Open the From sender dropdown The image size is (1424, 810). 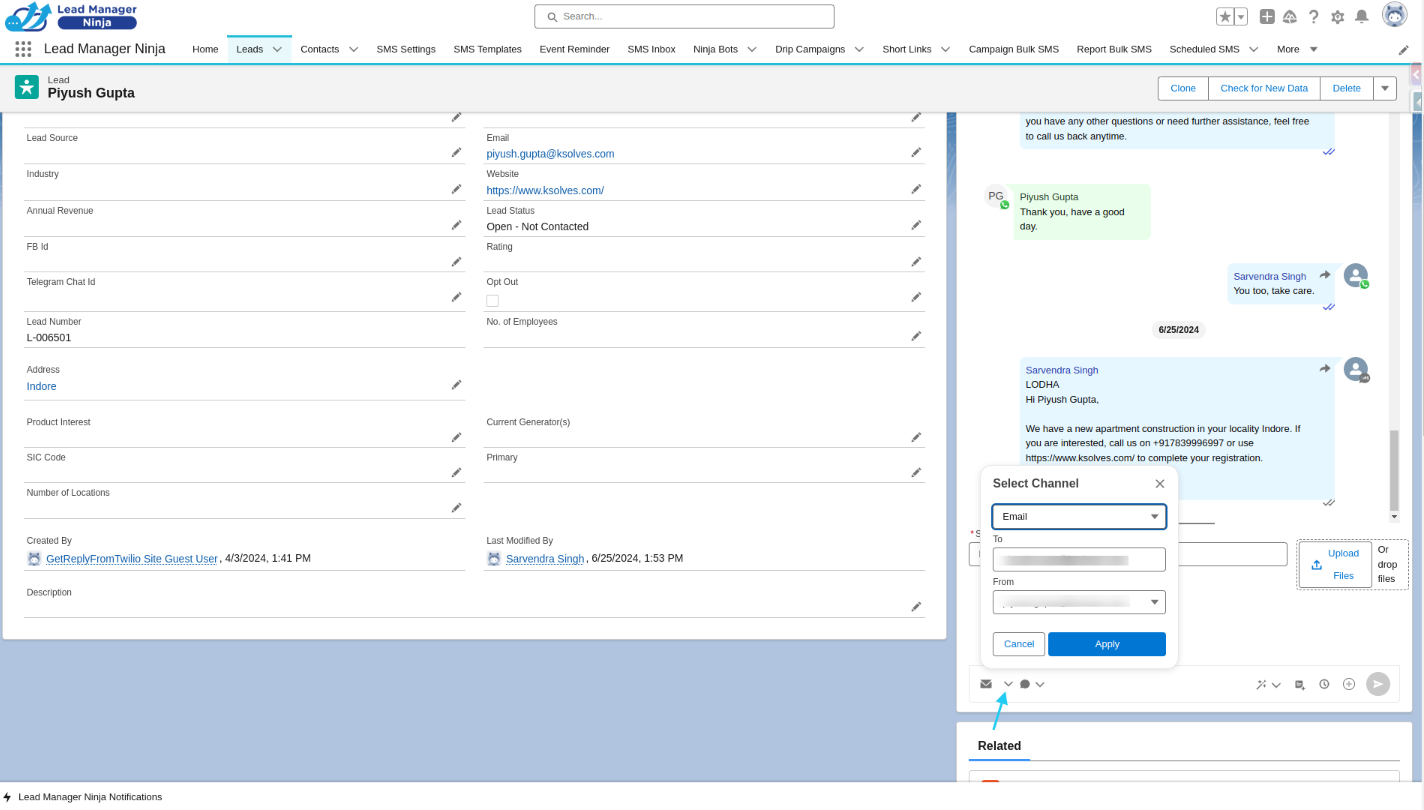1079,602
